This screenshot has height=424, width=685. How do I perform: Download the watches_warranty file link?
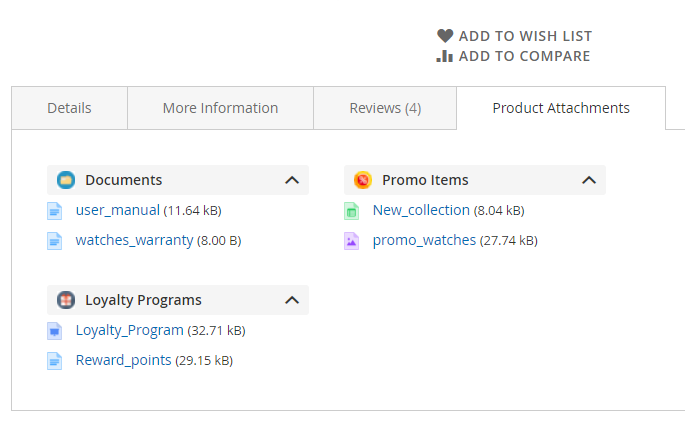pos(134,240)
